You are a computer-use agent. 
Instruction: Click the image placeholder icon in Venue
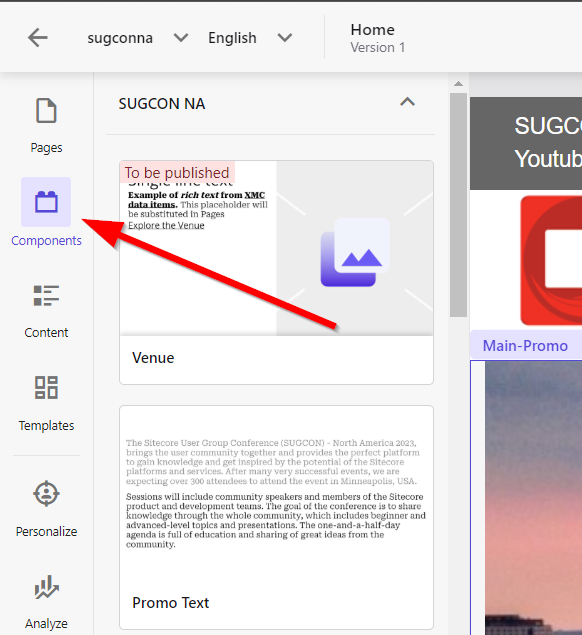[355, 252]
